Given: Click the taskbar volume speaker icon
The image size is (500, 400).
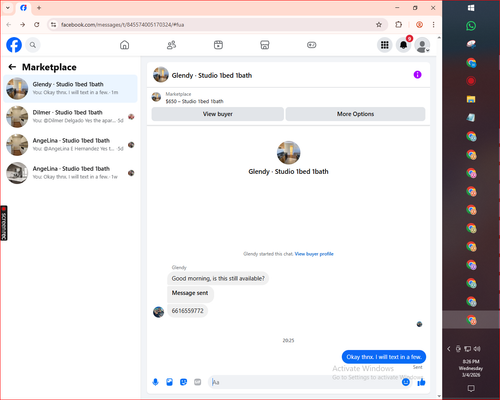Looking at the screenshot, I should pos(477,349).
